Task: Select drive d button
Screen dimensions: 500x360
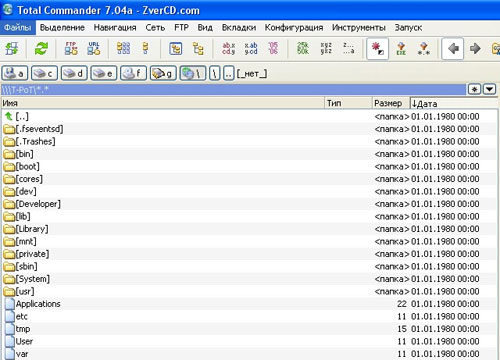Action: (74, 73)
